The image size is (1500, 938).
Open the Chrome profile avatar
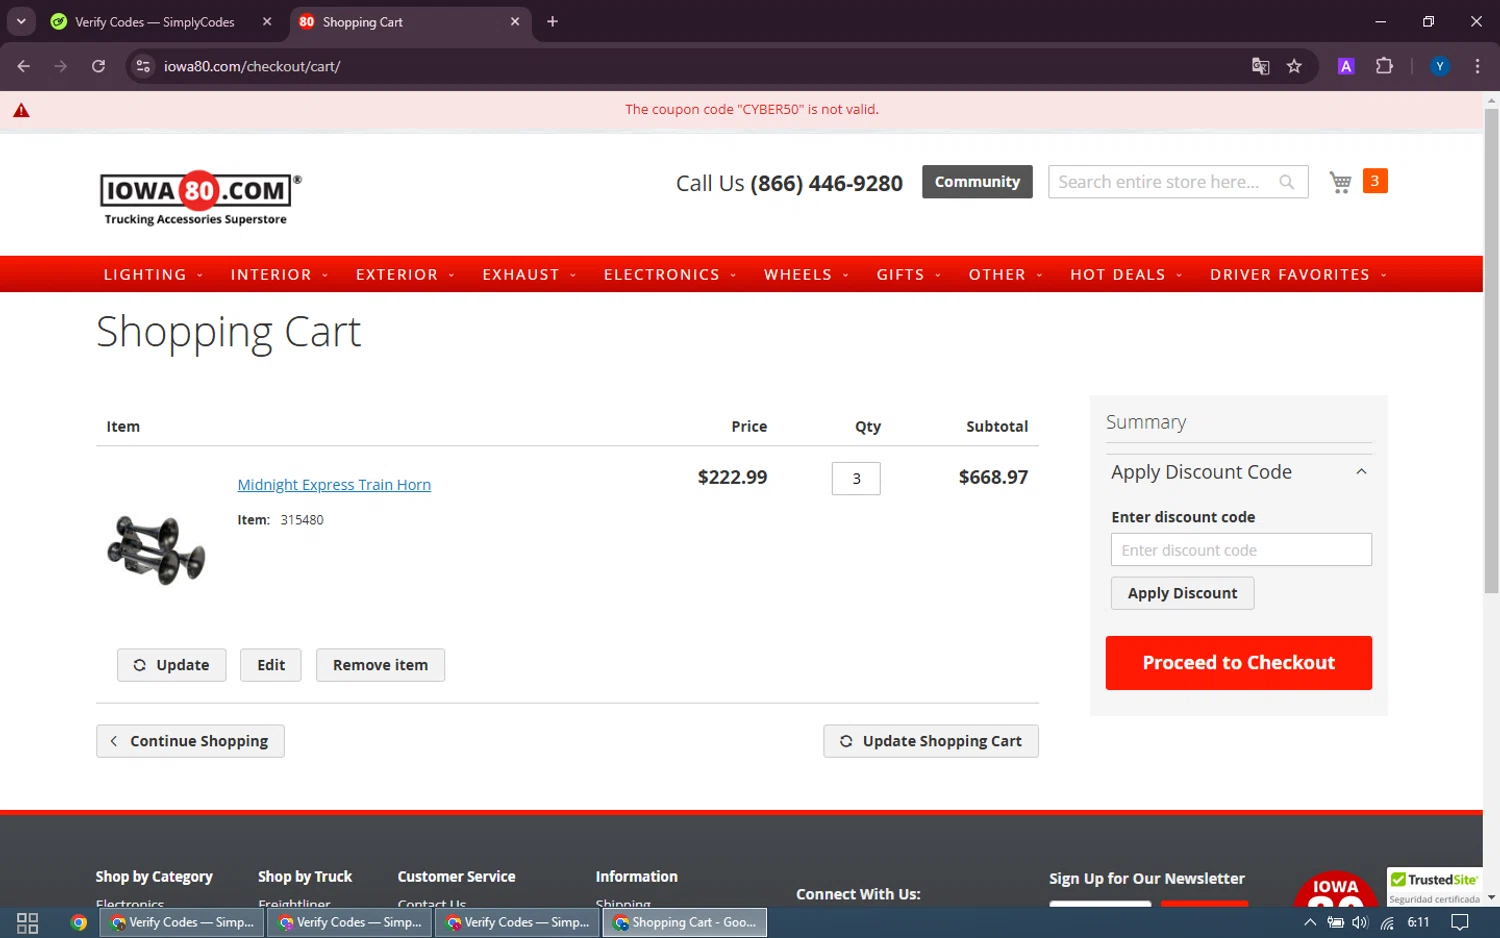coord(1440,66)
